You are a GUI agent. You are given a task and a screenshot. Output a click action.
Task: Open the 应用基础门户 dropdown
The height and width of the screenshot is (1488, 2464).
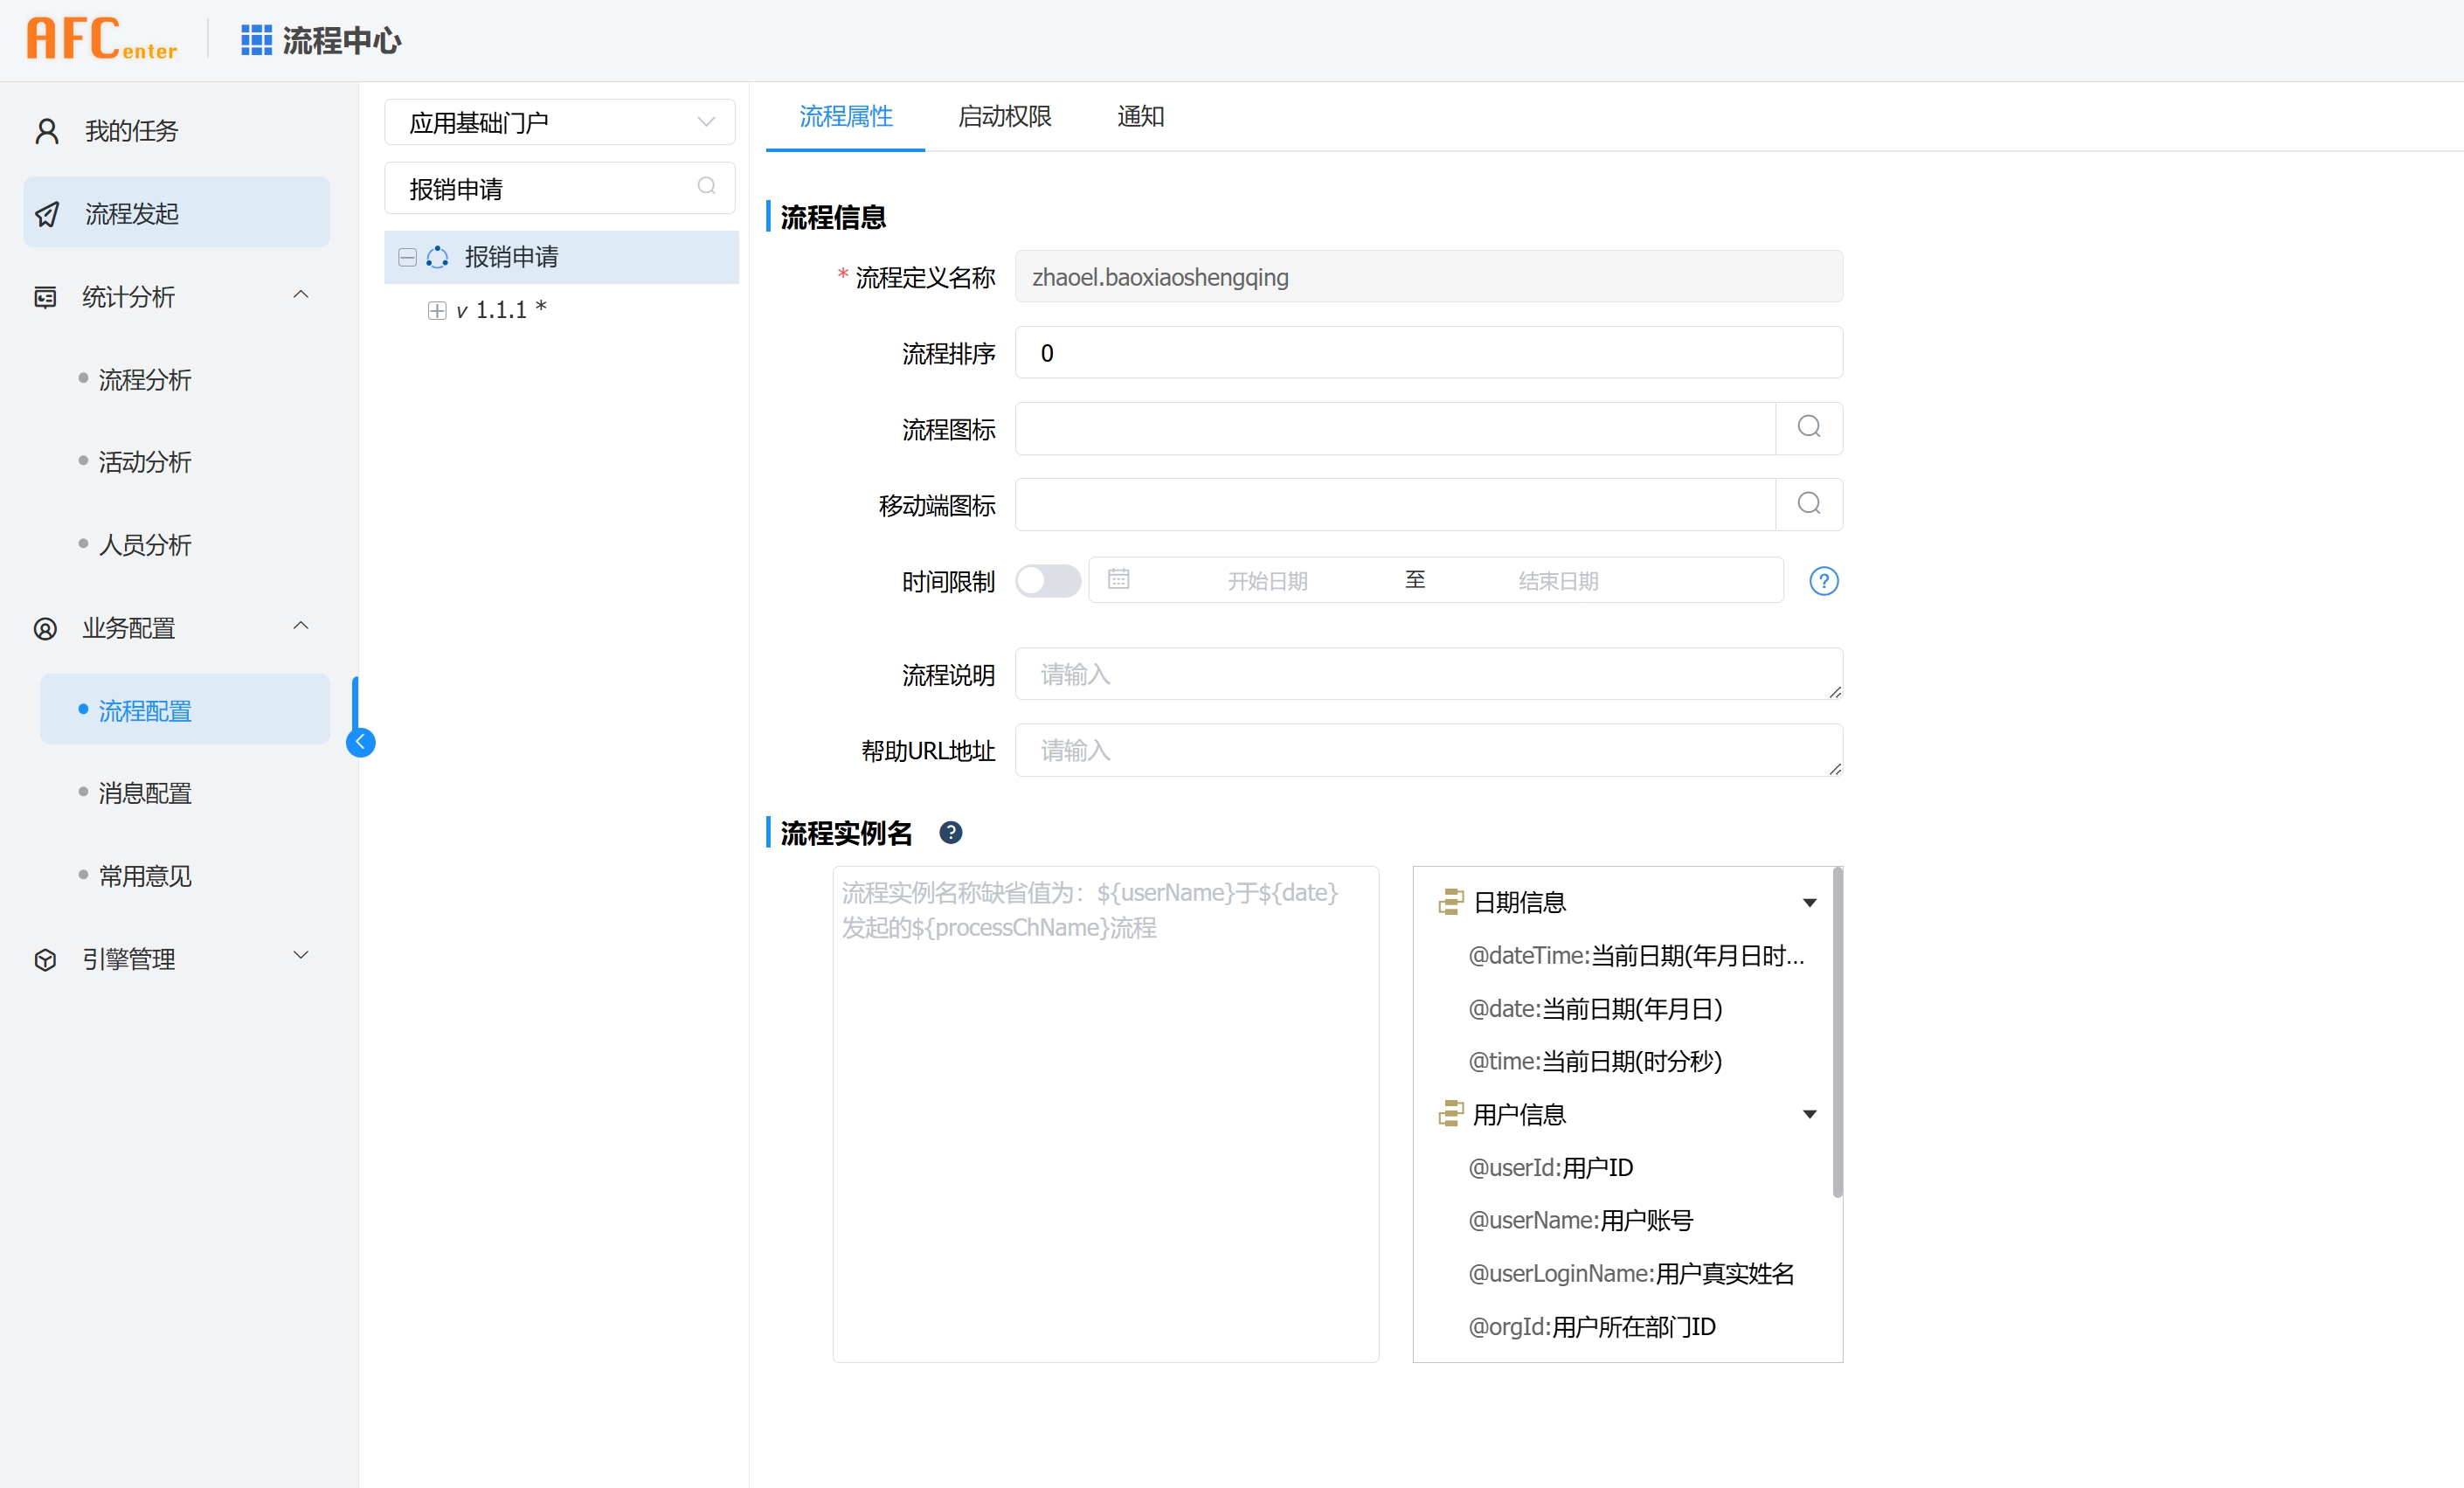tap(559, 122)
